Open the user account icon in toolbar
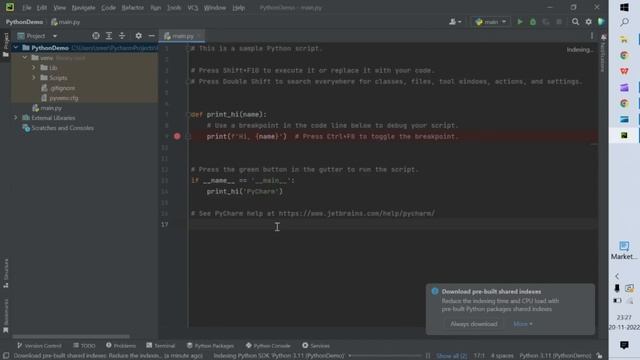The height and width of the screenshot is (360, 640). click(x=455, y=22)
